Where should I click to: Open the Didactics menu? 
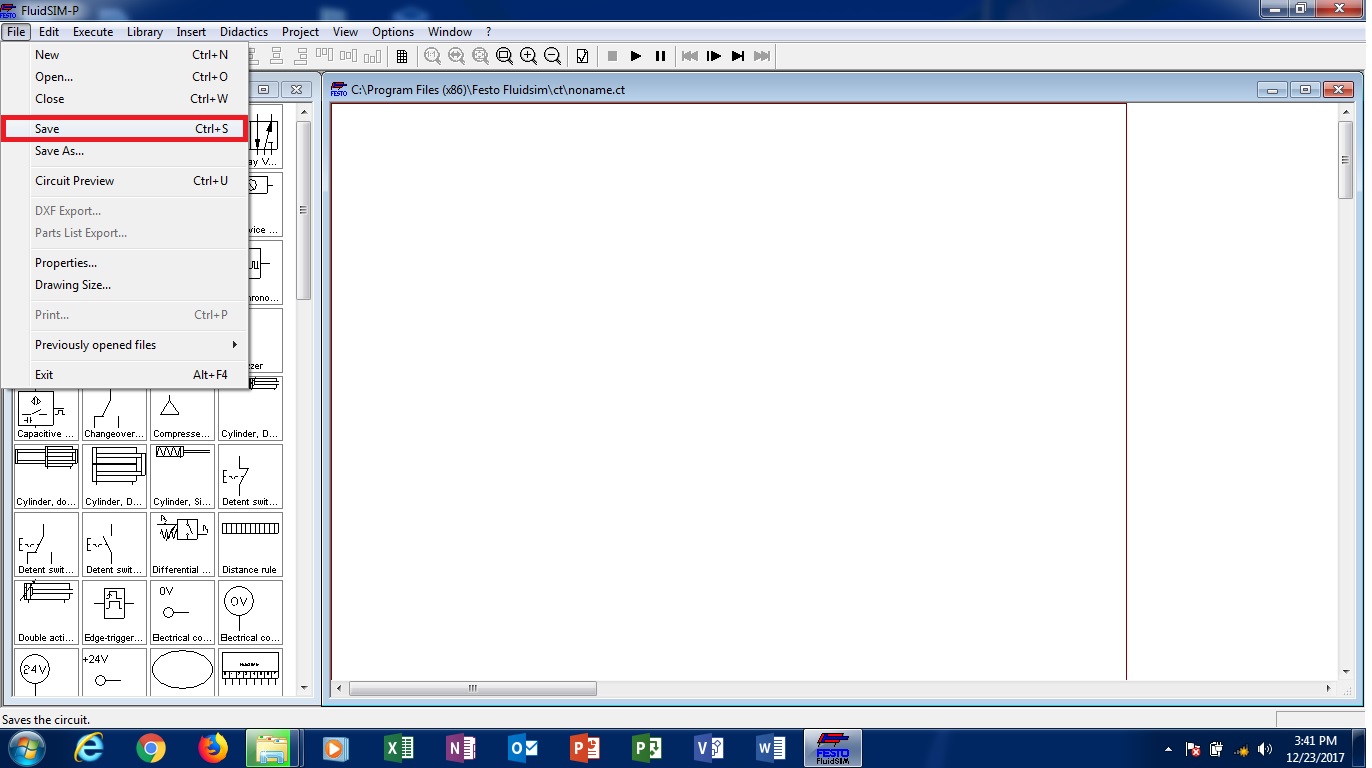(246, 32)
